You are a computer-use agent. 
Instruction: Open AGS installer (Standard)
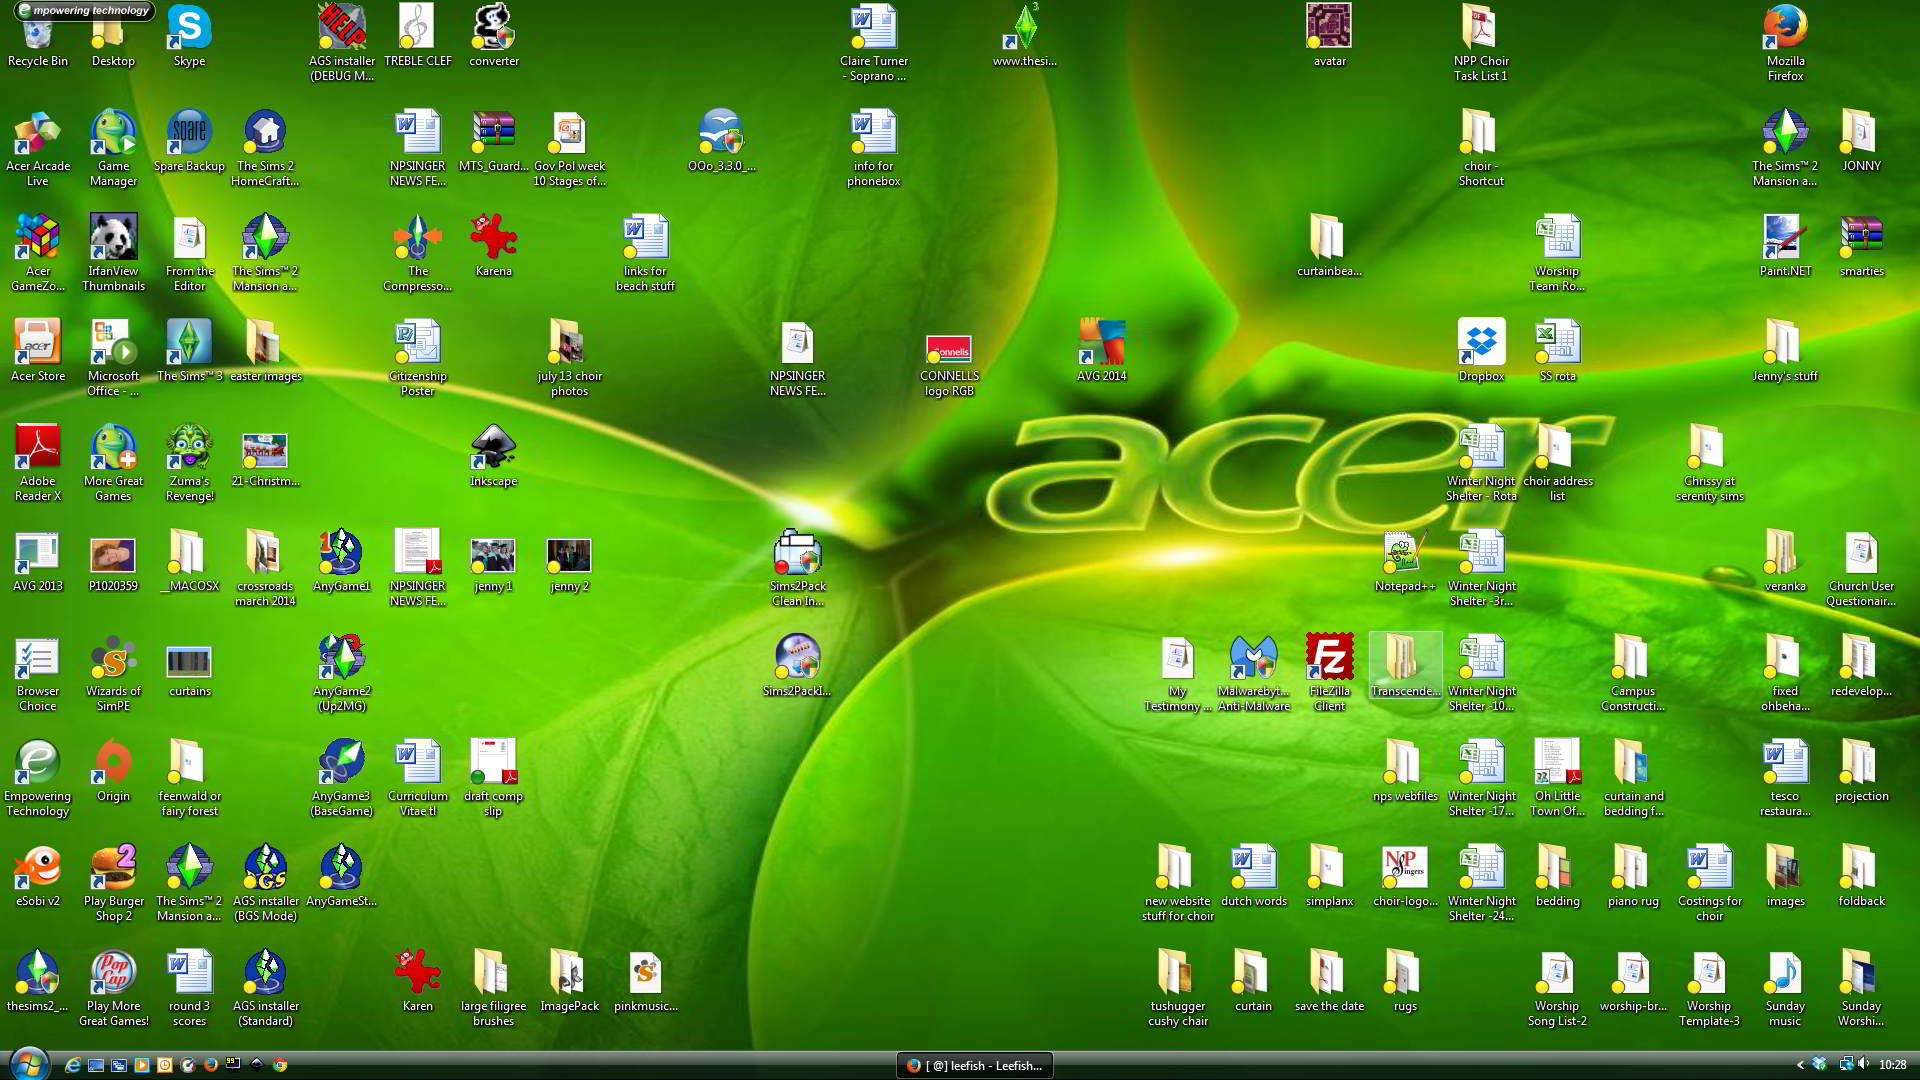coord(265,987)
